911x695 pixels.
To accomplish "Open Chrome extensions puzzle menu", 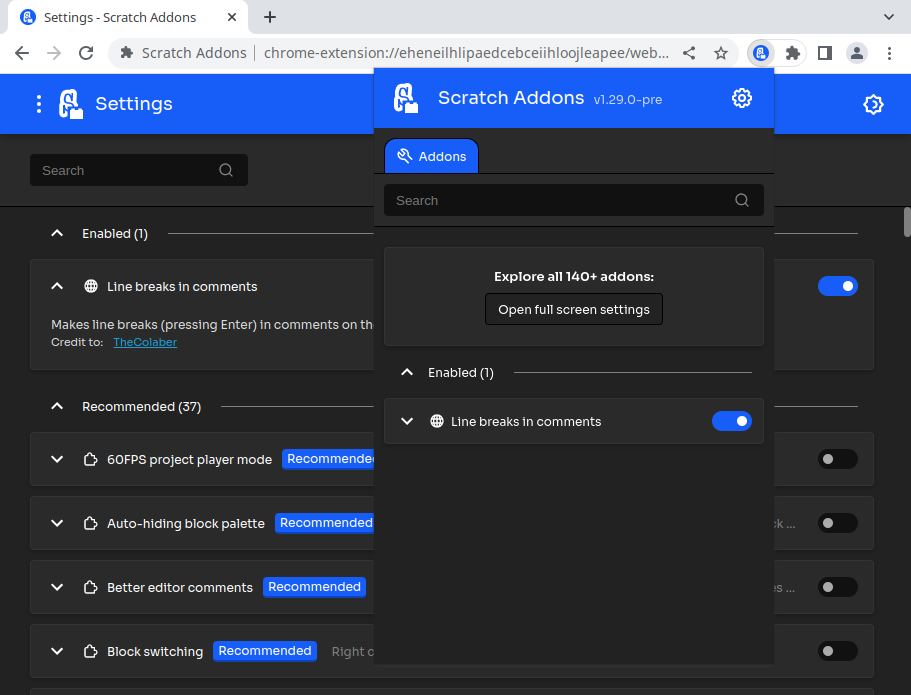I will pyautogui.click(x=792, y=53).
